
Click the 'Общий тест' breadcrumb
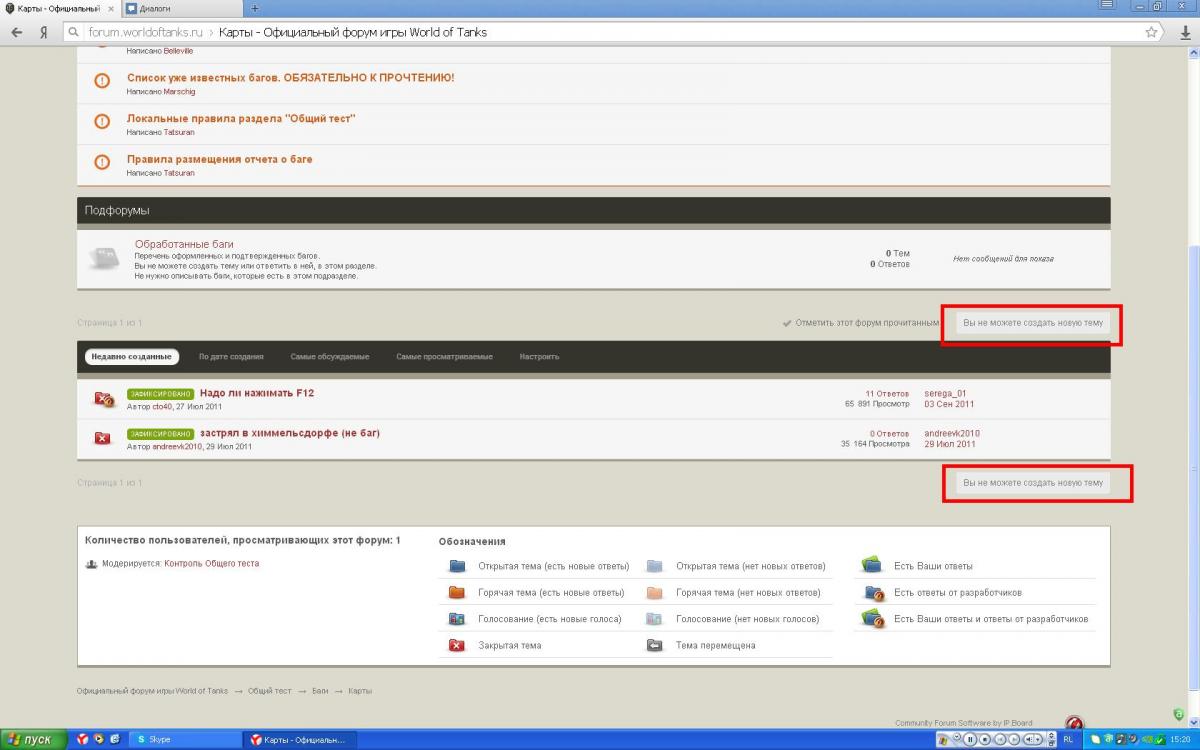tap(270, 691)
